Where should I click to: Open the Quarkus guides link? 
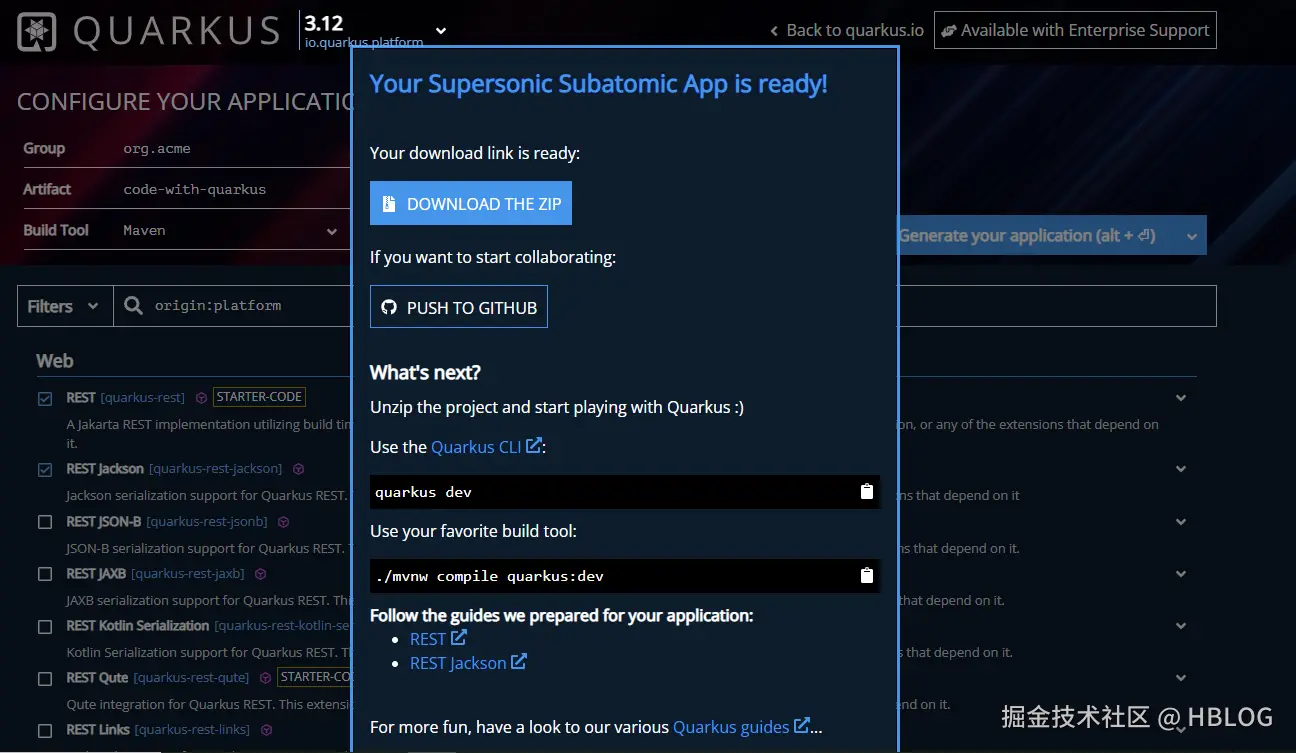731,727
